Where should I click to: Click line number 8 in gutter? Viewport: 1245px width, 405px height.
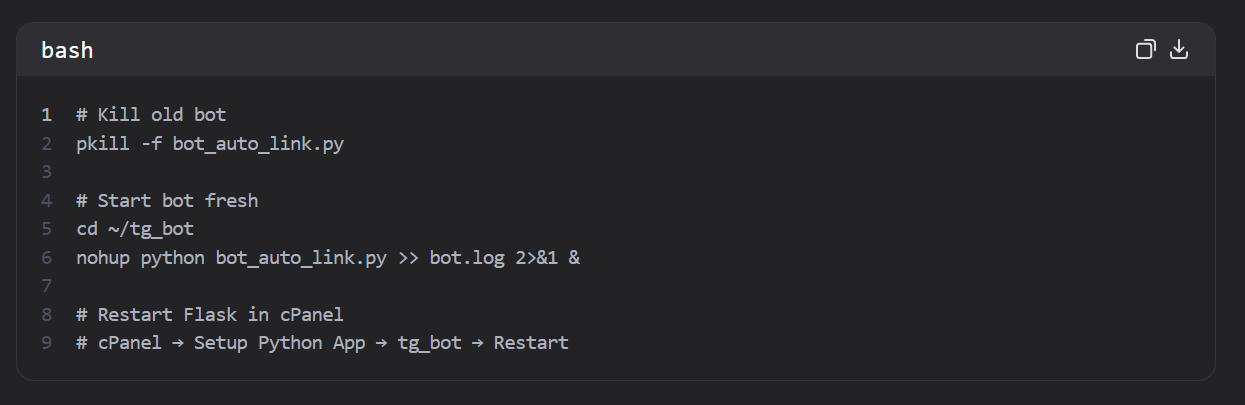pos(46,315)
